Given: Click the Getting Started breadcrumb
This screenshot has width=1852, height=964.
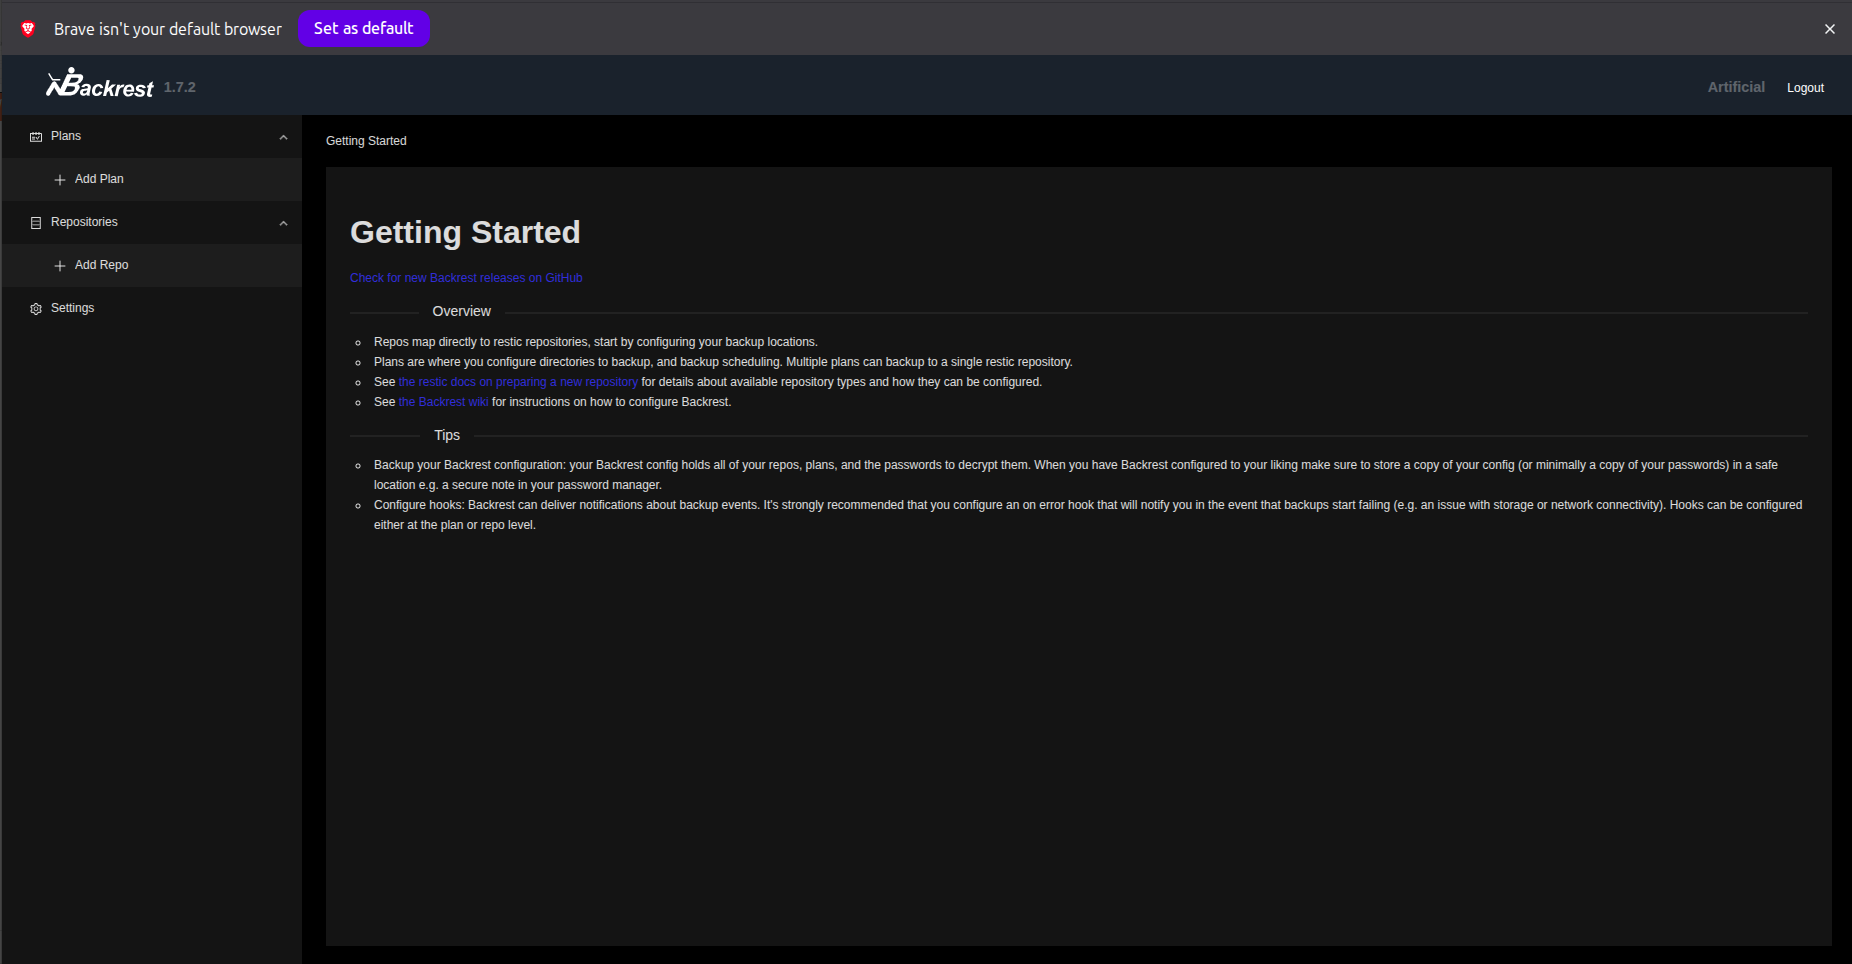Looking at the screenshot, I should pos(366,141).
